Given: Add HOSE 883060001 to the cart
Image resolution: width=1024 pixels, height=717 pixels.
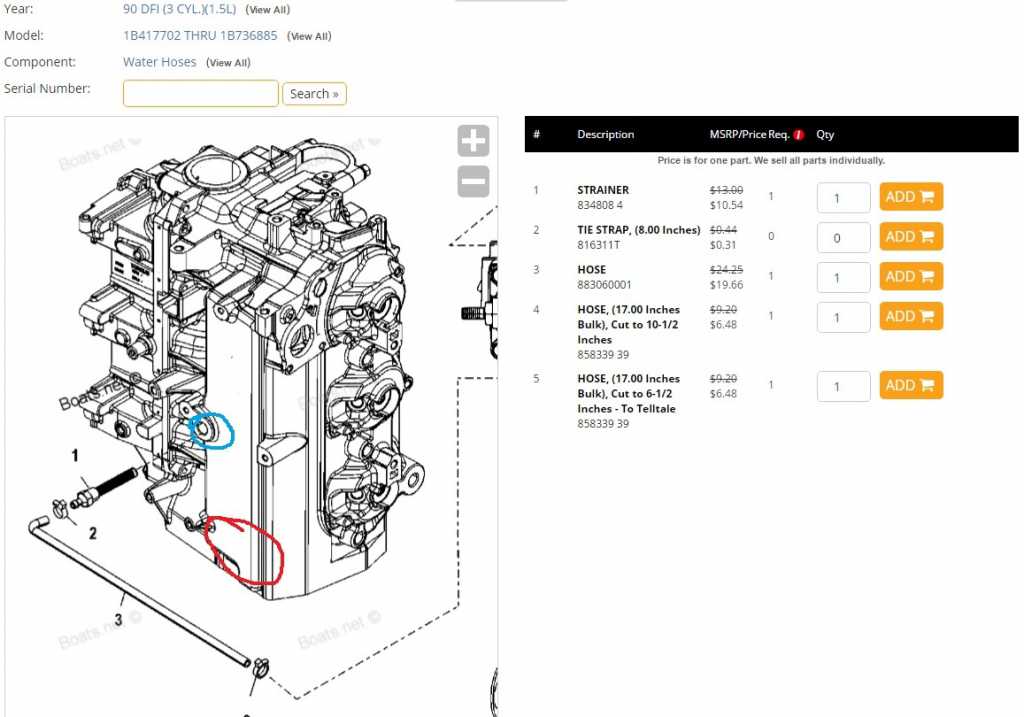Looking at the screenshot, I should [911, 277].
